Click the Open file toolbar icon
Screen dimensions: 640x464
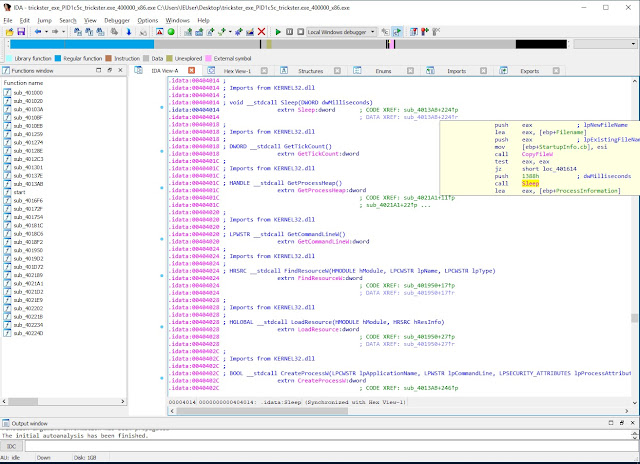[x=8, y=32]
